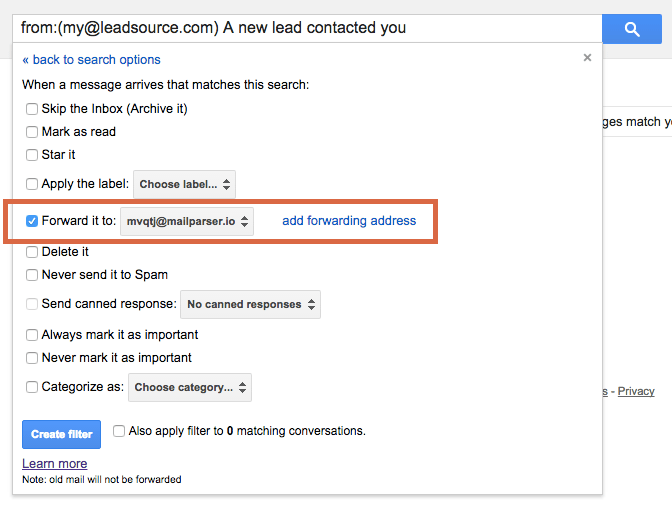Click in the search query field
672x510 pixels.
tap(300, 28)
